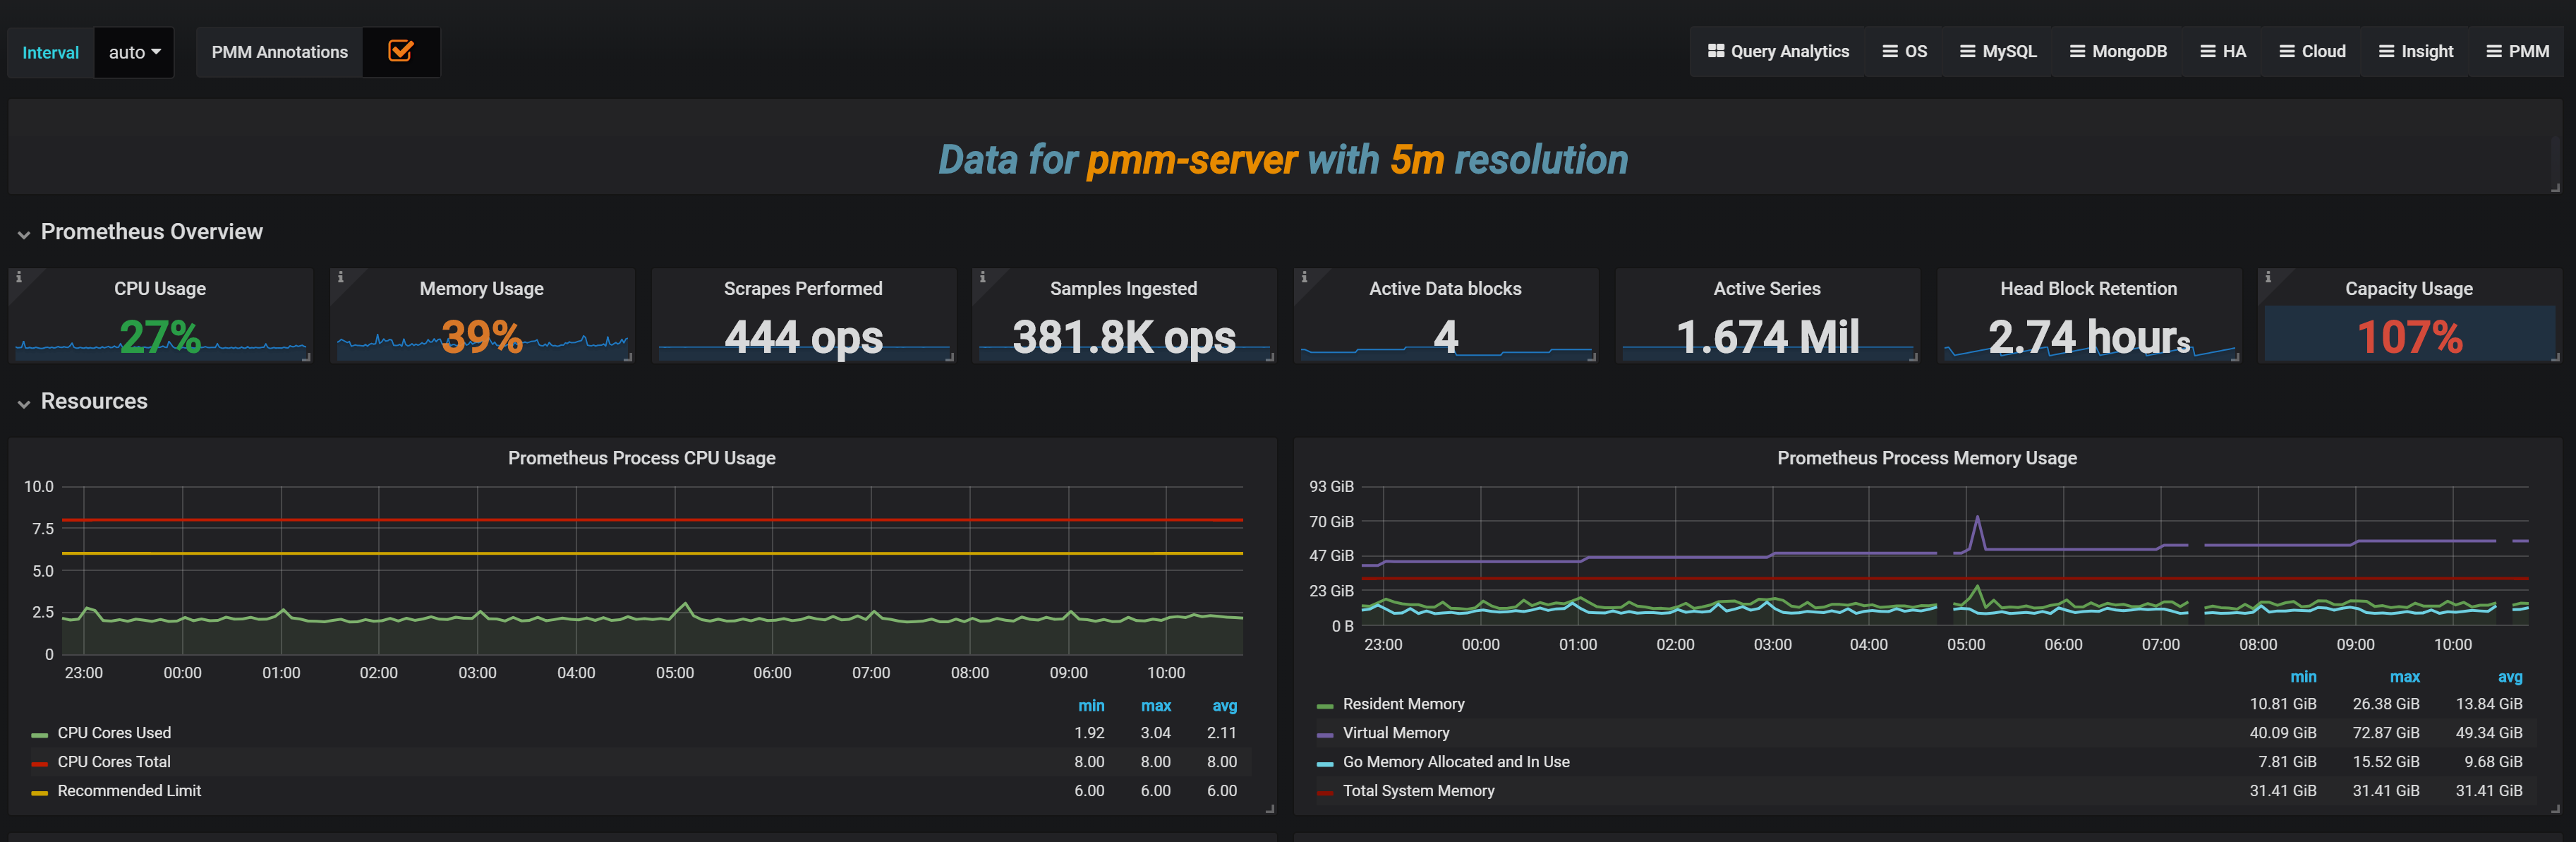Click the info icon on Active Data blocks panel
The image size is (2576, 842).
coord(1304,277)
